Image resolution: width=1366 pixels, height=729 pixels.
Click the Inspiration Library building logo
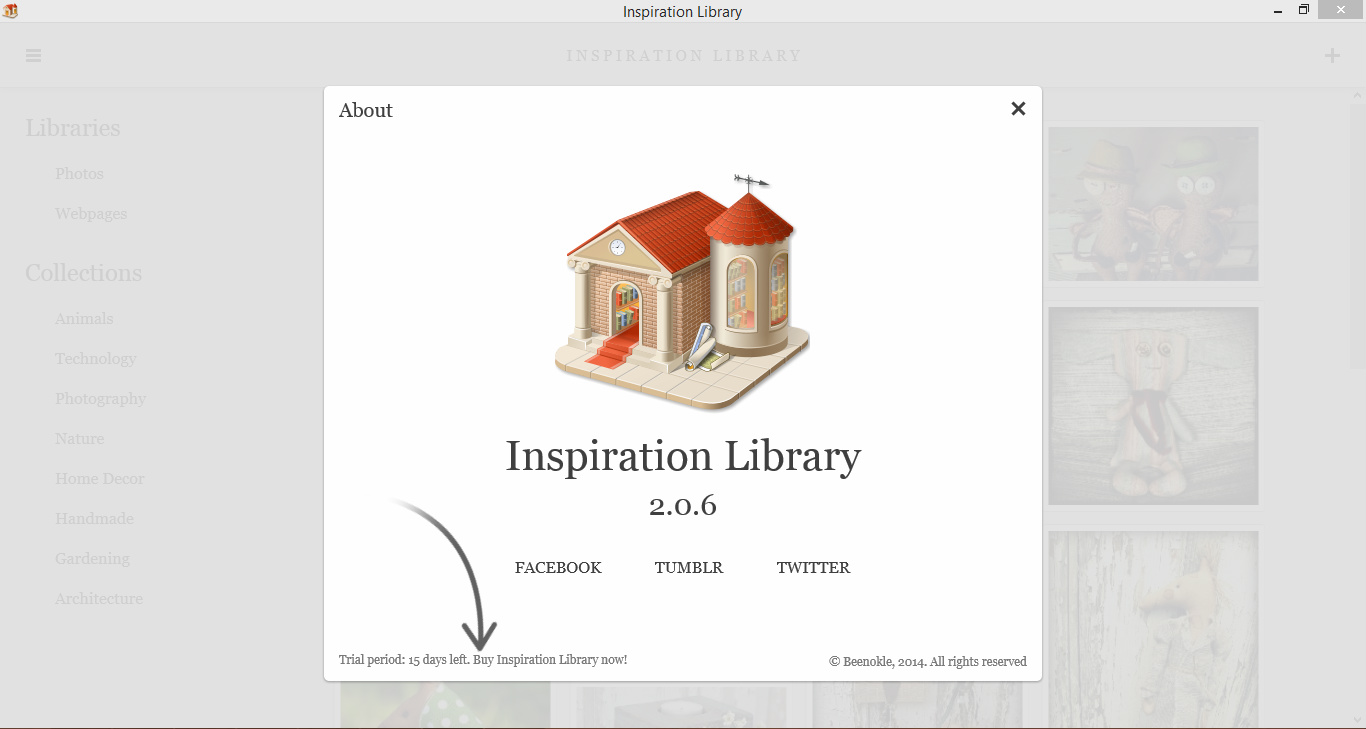point(683,291)
